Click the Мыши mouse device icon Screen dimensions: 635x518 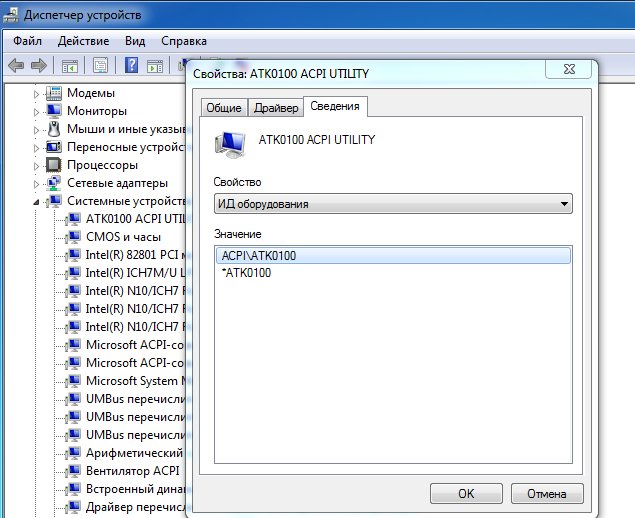[x=55, y=129]
